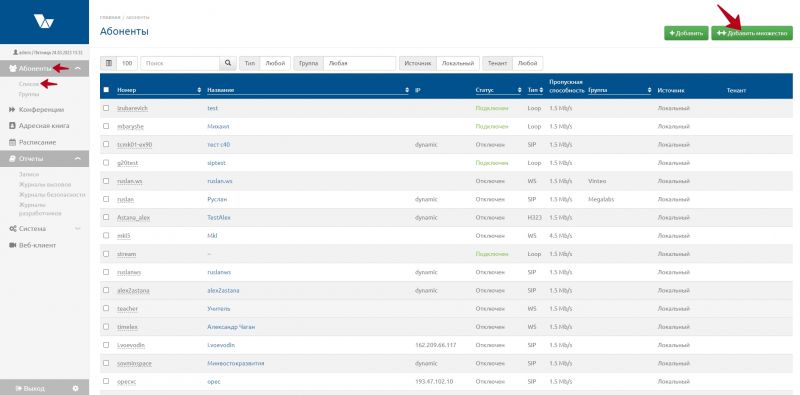The height and width of the screenshot is (395, 800).
Task: Check the box for the mbaryshe row
Action: click(106, 126)
